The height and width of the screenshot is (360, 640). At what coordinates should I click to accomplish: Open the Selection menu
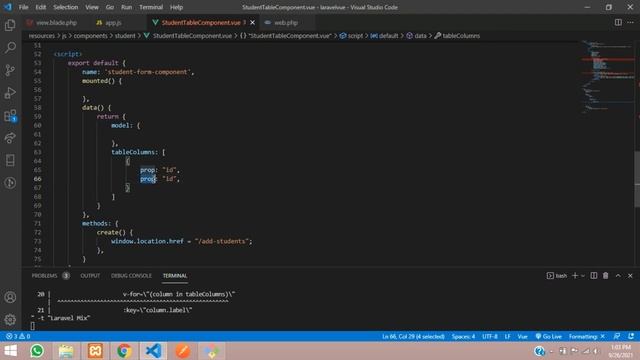65,7
